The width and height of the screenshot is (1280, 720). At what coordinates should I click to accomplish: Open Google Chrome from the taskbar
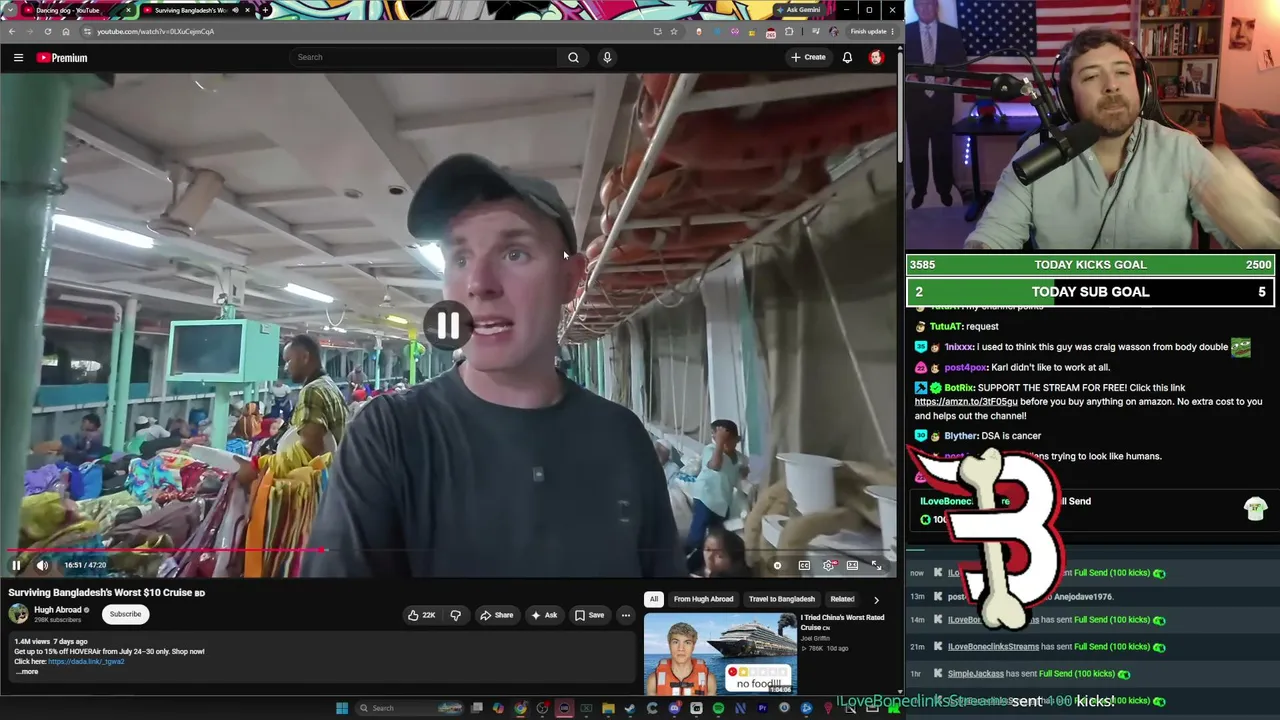click(x=521, y=708)
